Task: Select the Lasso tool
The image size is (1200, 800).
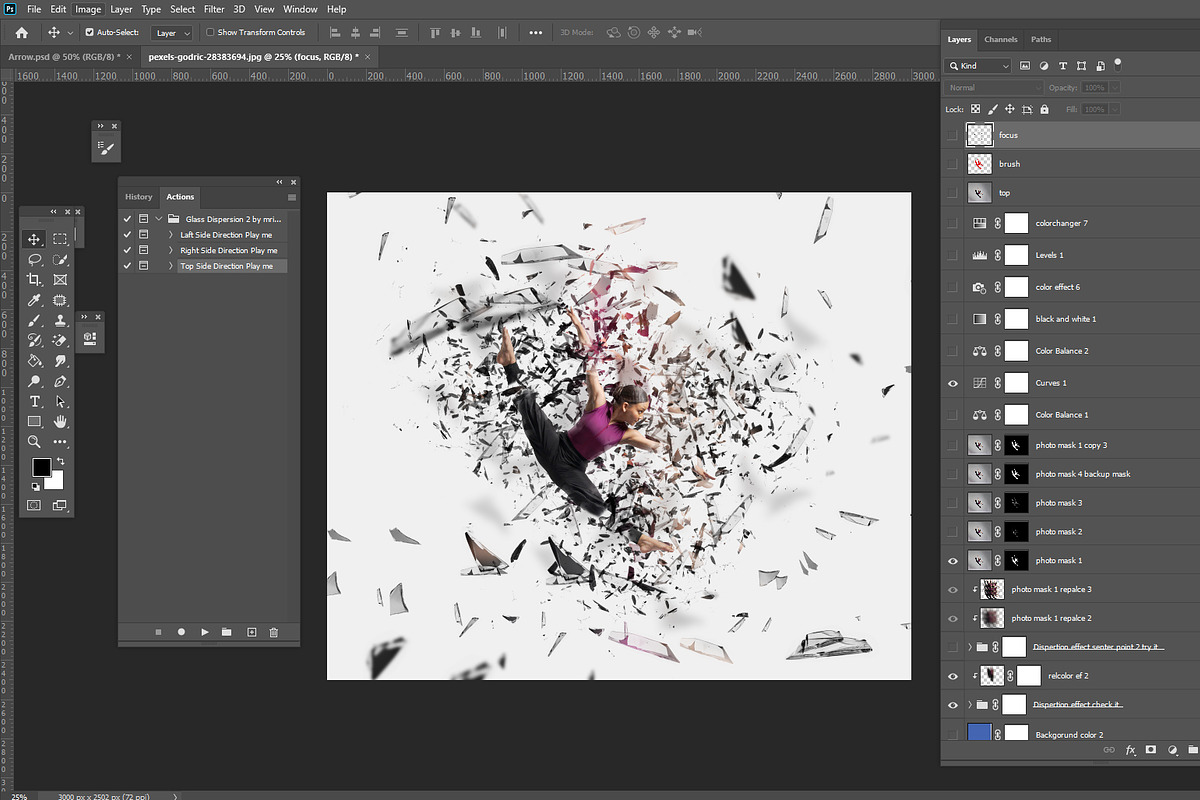Action: pyautogui.click(x=34, y=260)
